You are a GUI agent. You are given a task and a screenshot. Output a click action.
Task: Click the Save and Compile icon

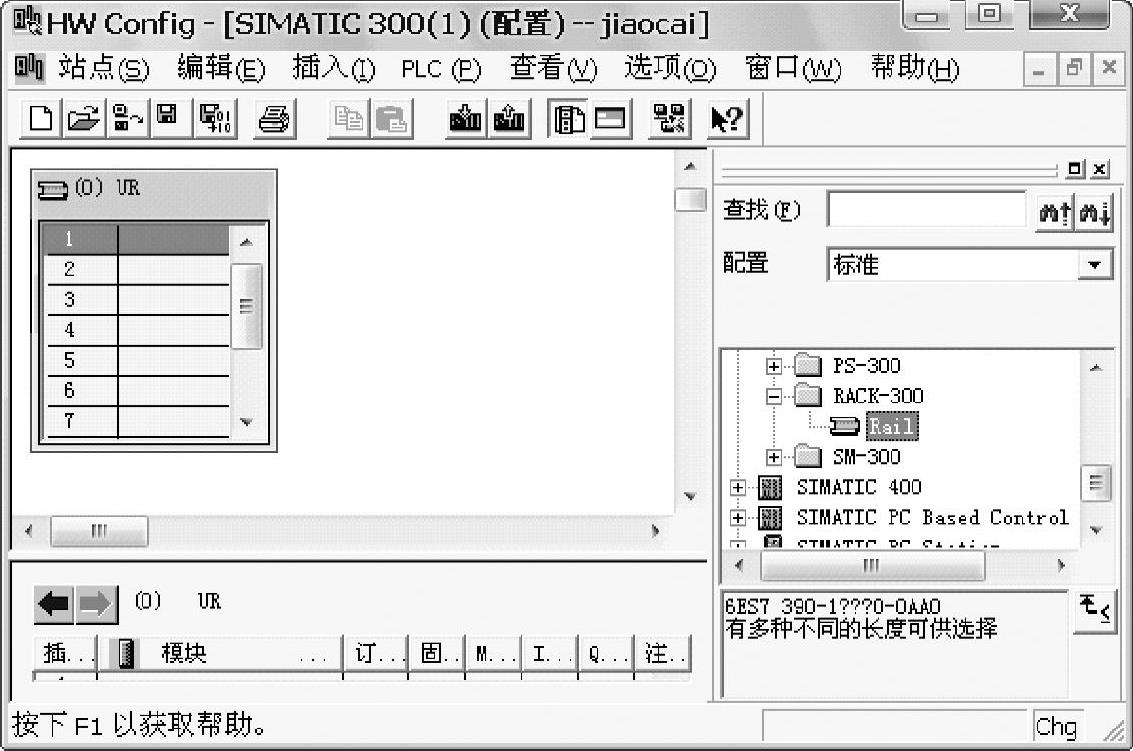215,119
